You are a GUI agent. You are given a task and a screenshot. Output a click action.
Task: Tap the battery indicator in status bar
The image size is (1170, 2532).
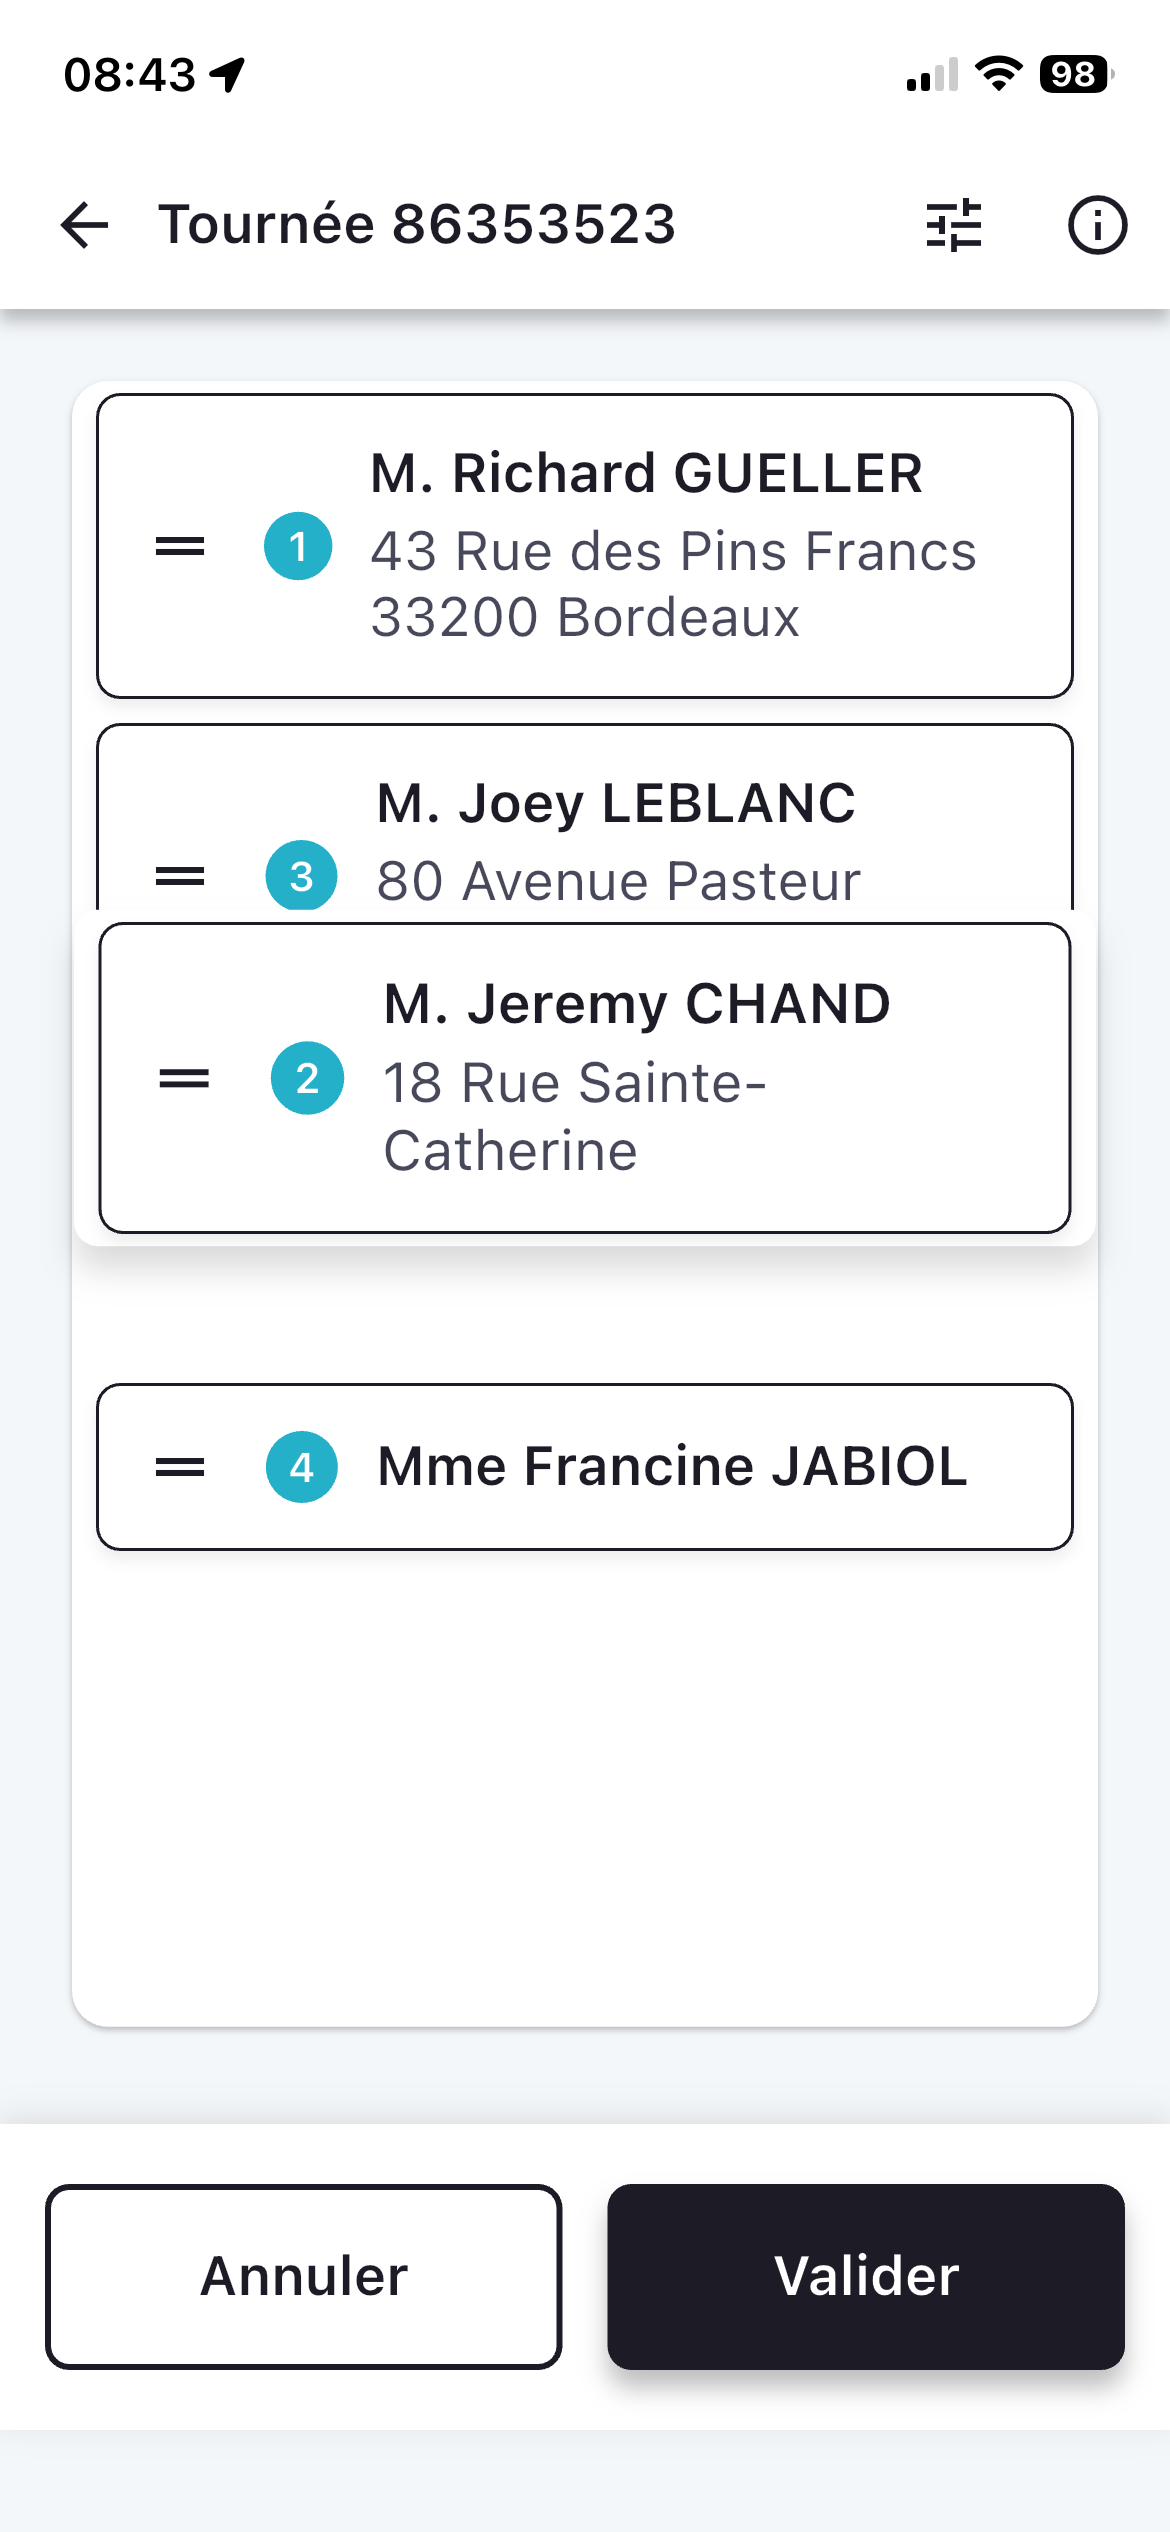tap(1075, 74)
